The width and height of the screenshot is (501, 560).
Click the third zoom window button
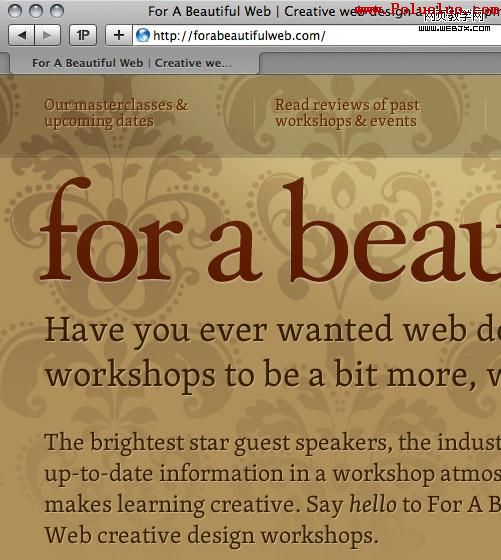pos(57,11)
